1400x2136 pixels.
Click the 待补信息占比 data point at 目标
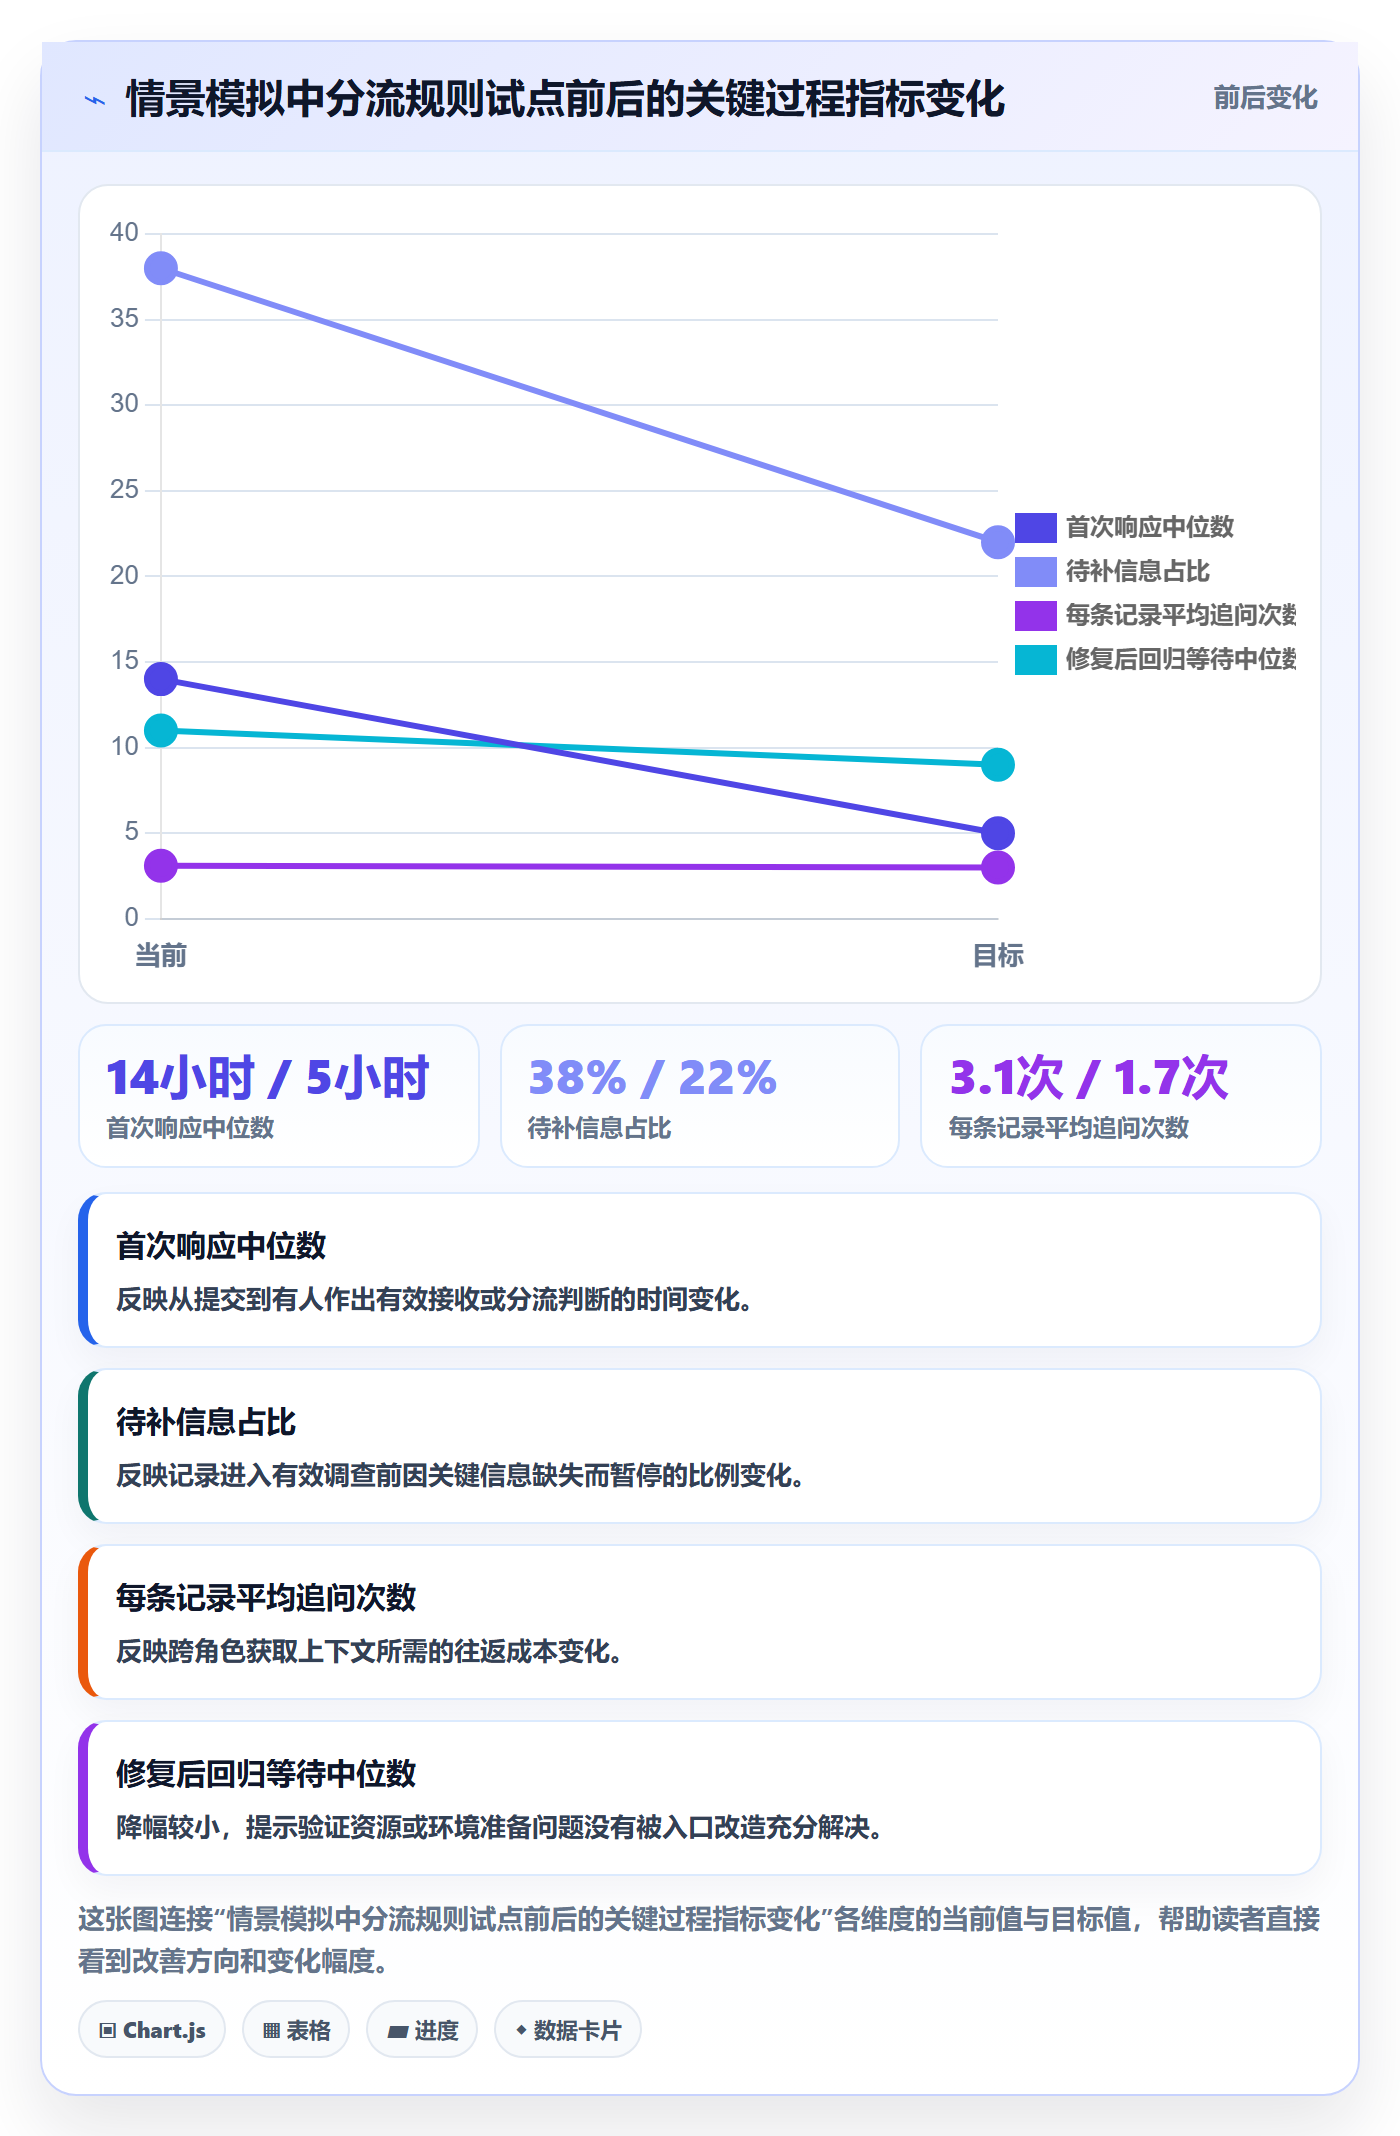997,542
